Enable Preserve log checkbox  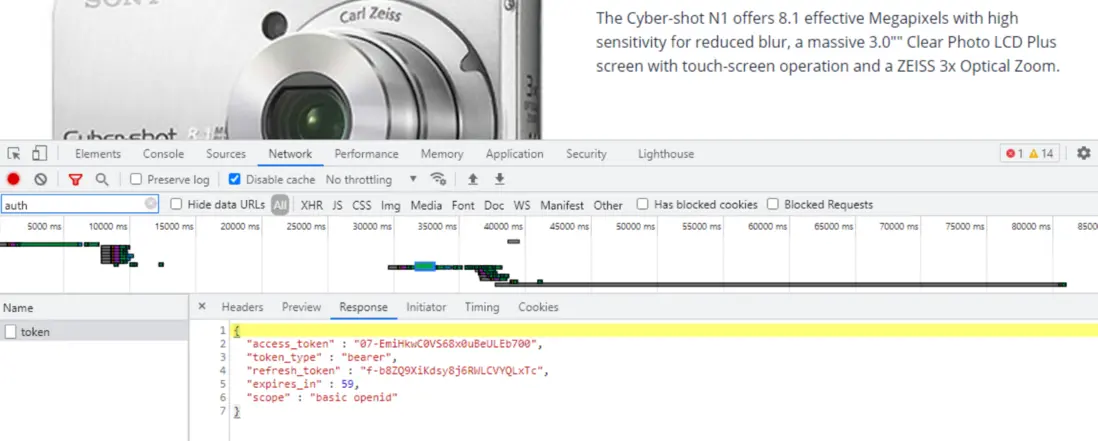click(x=136, y=179)
